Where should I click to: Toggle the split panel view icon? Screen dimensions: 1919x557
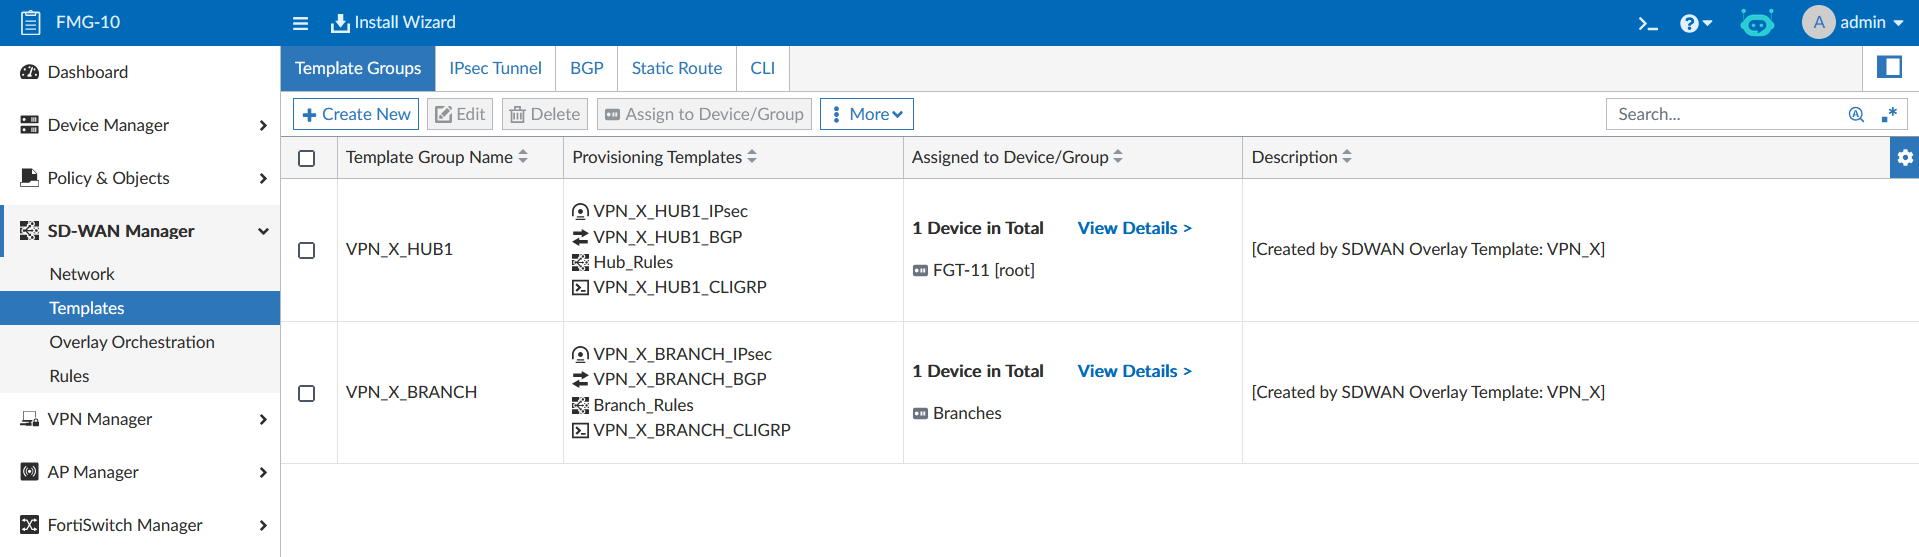click(x=1888, y=67)
